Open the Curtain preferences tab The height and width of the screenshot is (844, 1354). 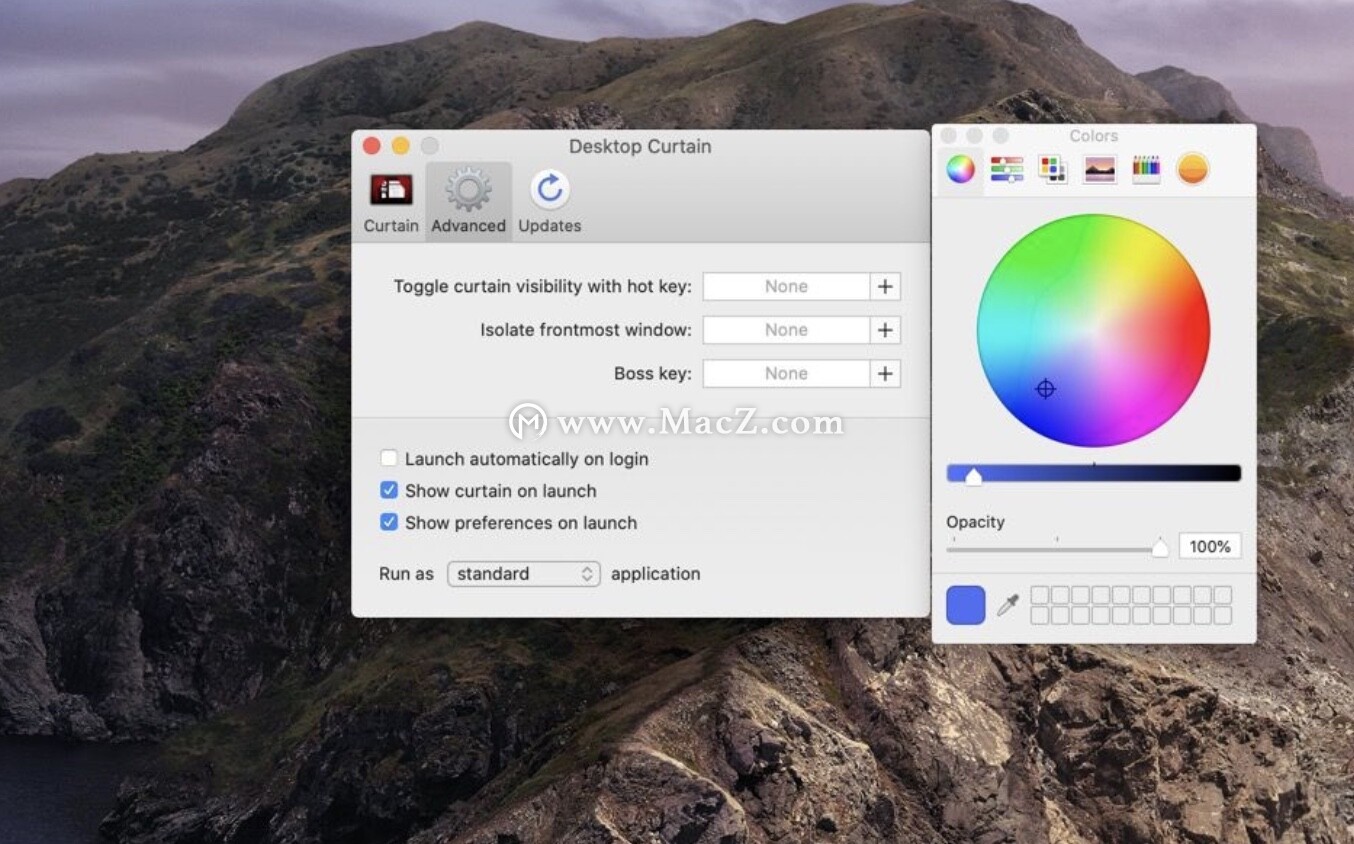pyautogui.click(x=391, y=203)
